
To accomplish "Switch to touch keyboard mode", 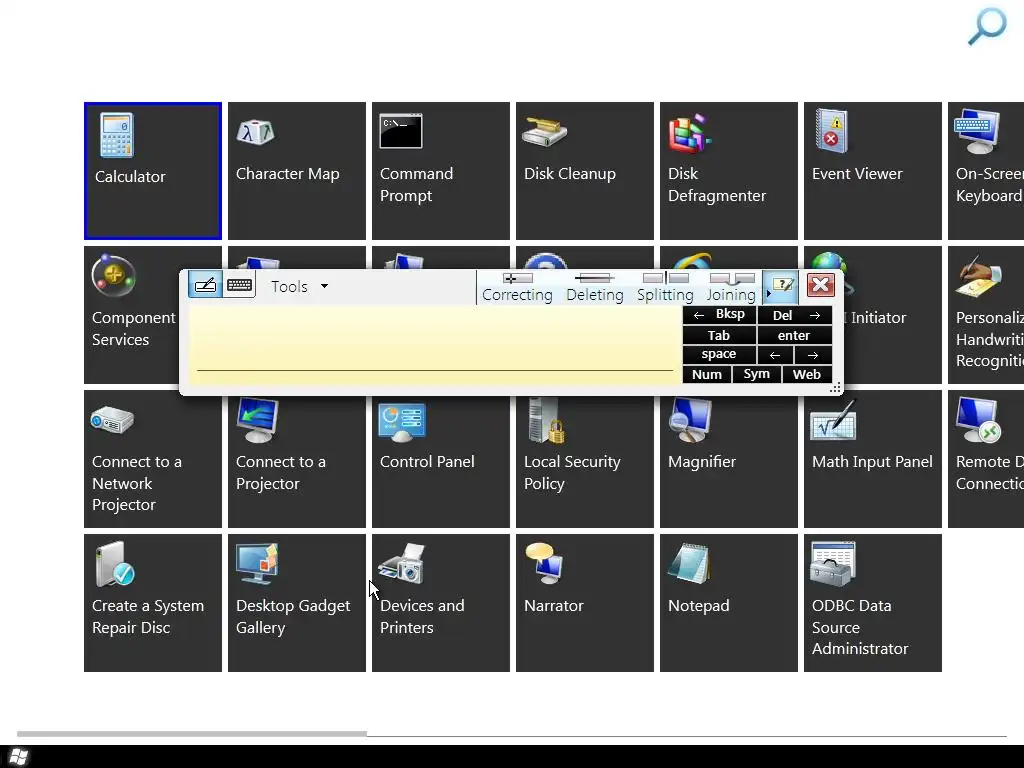I will click(240, 285).
